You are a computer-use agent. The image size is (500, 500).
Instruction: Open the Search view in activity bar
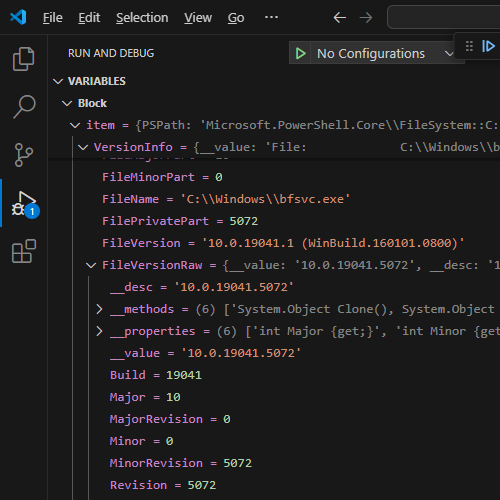point(24,107)
